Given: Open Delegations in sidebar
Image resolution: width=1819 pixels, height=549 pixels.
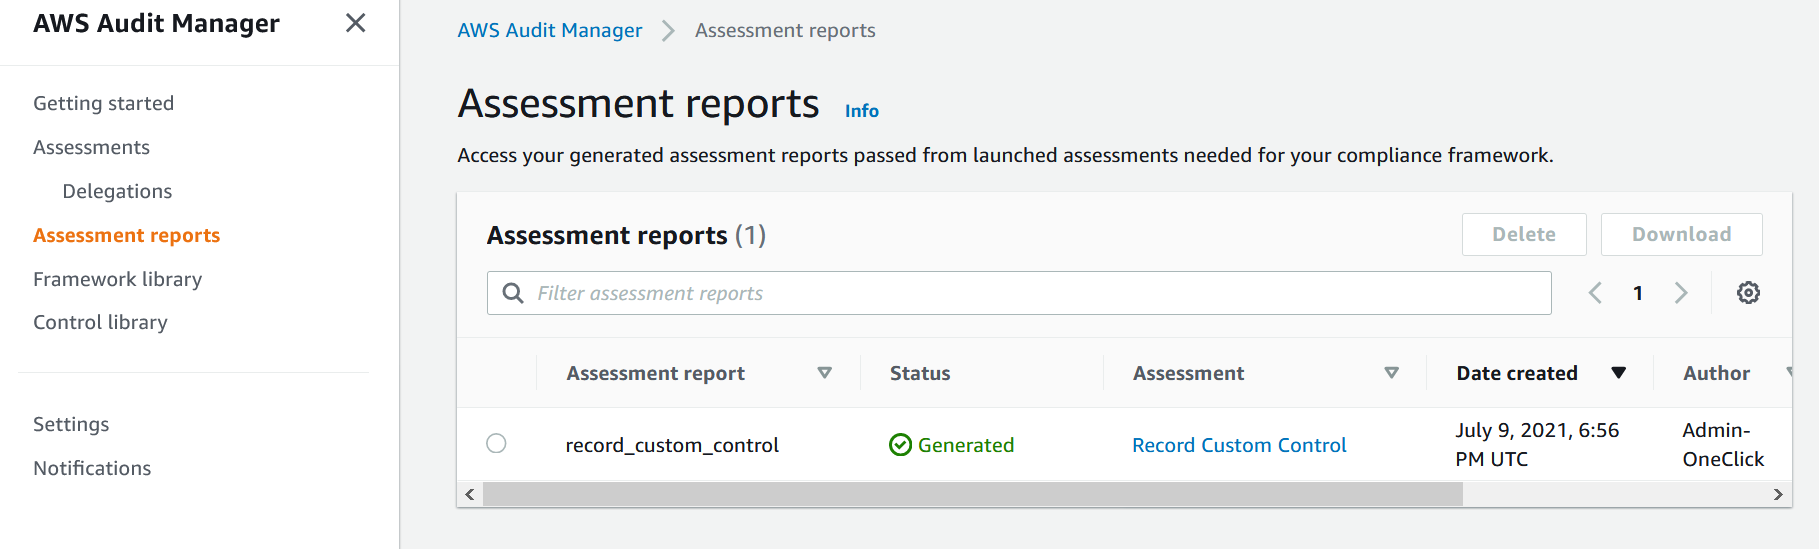Looking at the screenshot, I should [x=117, y=191].
